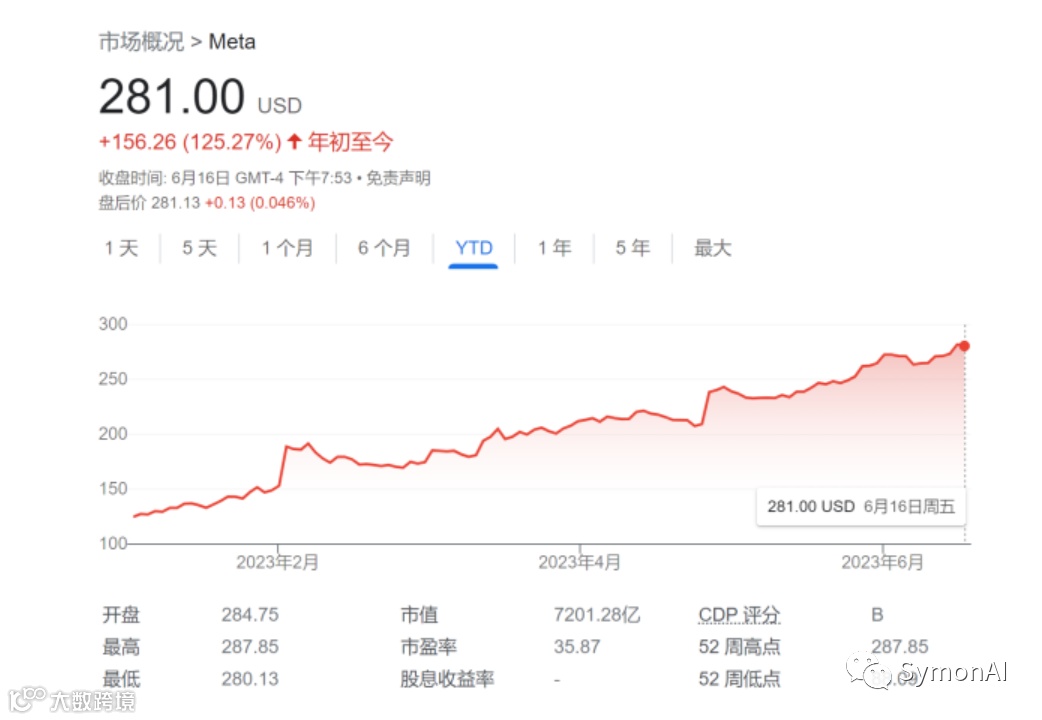Image resolution: width=1042 pixels, height=720 pixels.
Task: Click the day low value 280.13
Action: [x=250, y=679]
